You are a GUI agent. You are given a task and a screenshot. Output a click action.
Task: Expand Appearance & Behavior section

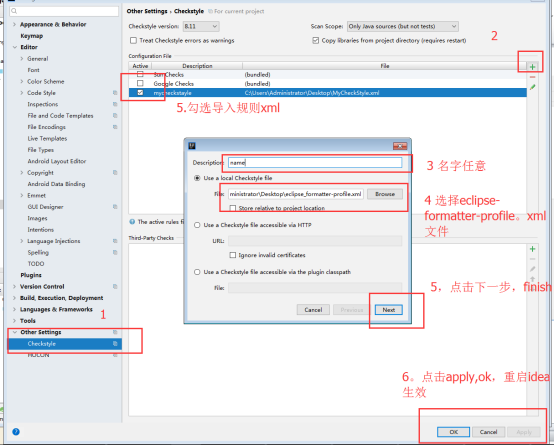click(14, 24)
